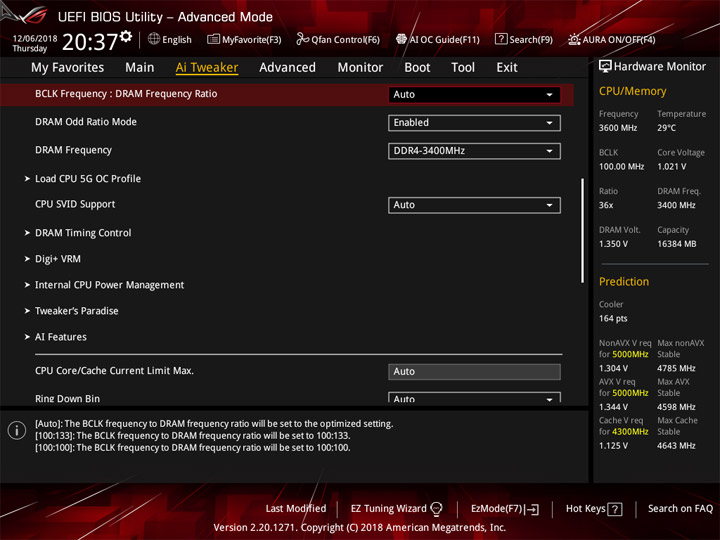Click the EZ Tuning Wizard lightbulb icon
The width and height of the screenshot is (720, 540).
436,509
